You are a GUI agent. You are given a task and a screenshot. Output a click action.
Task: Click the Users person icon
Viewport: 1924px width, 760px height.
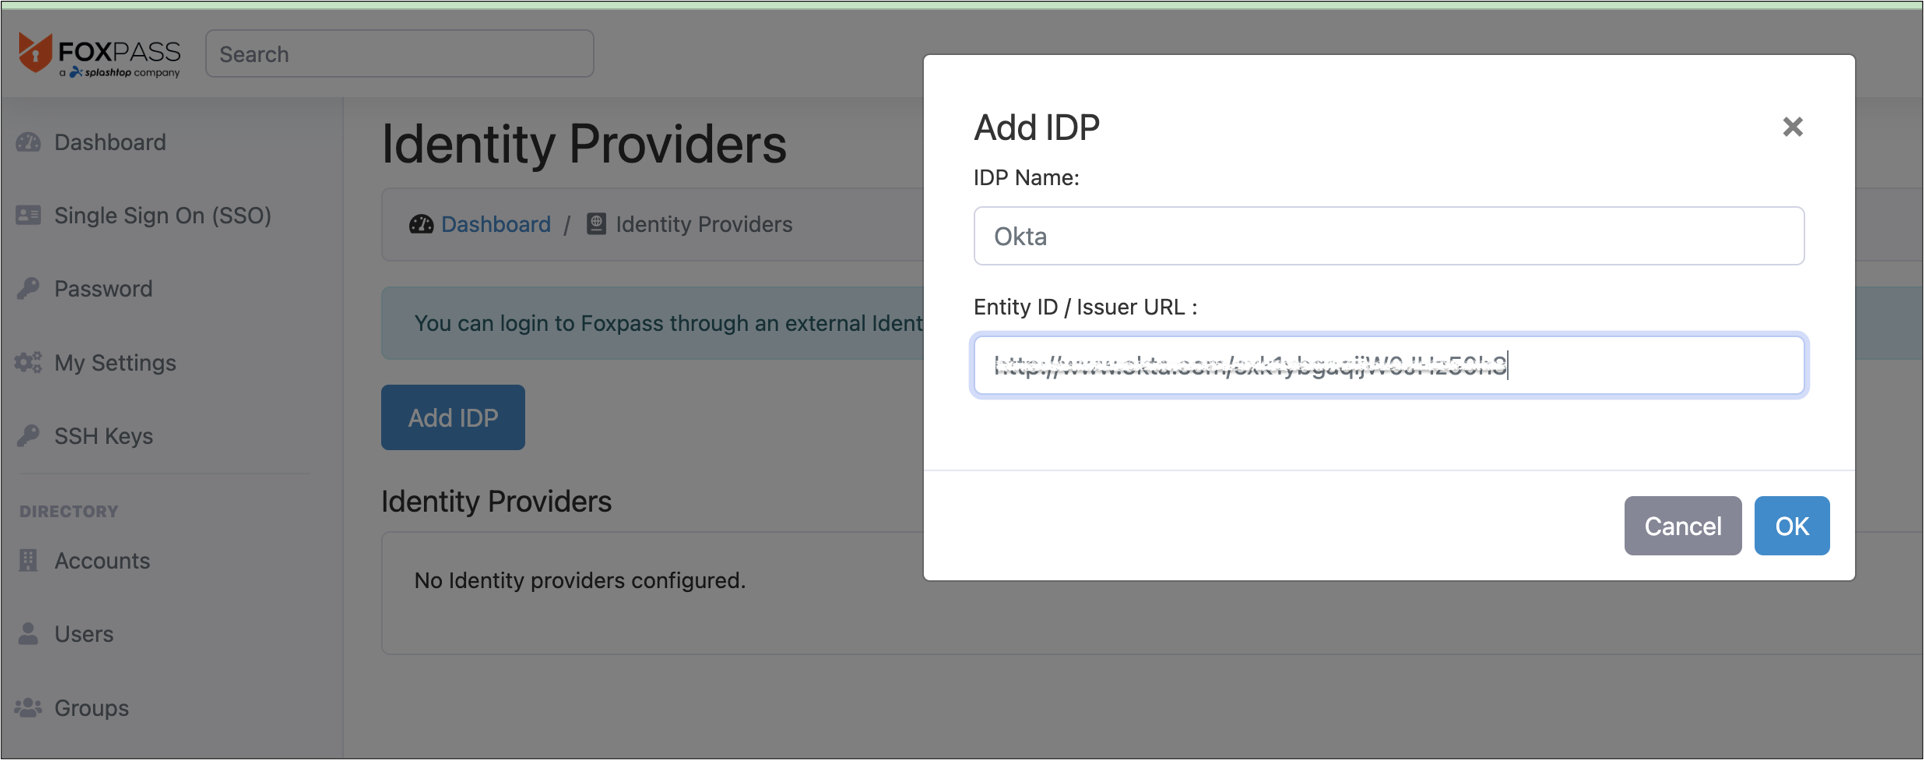(x=28, y=634)
